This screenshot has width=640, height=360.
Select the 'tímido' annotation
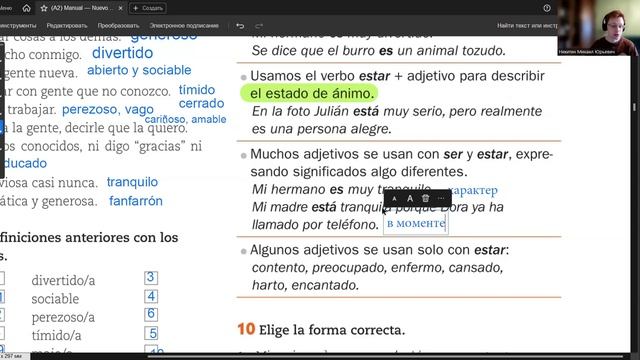click(x=197, y=90)
